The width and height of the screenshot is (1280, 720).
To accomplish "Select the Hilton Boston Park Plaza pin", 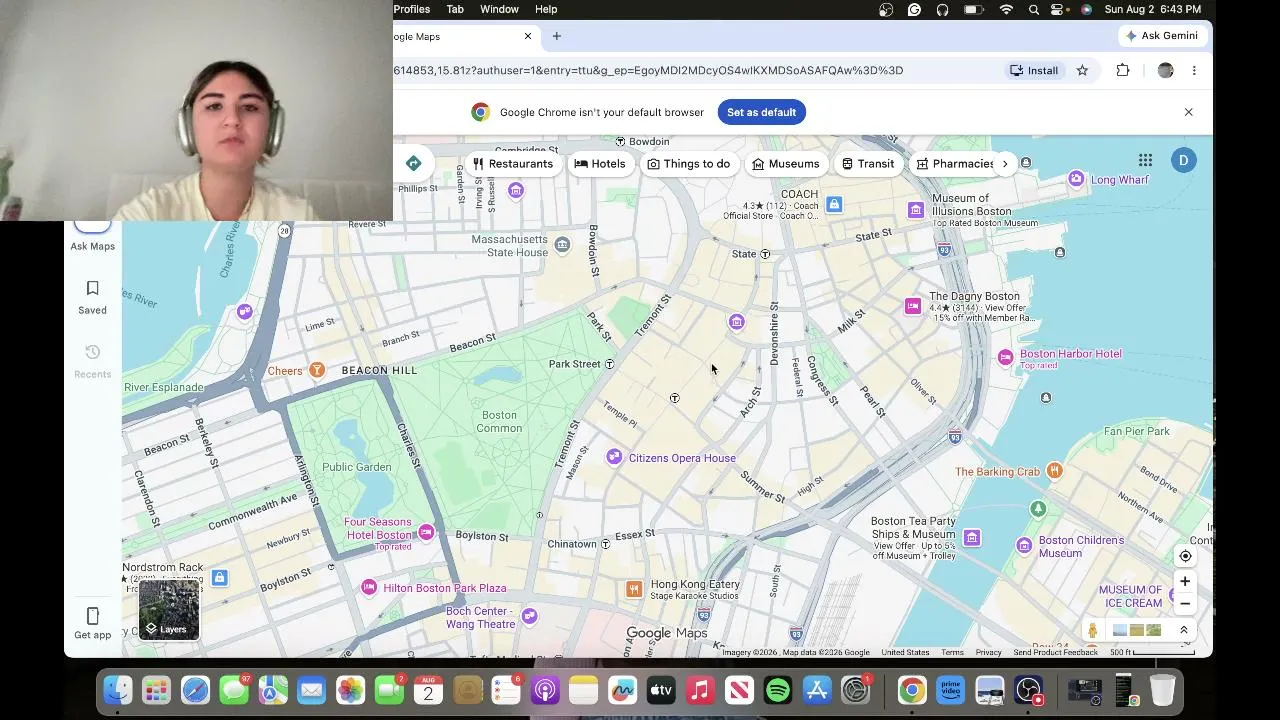I will pyautogui.click(x=369, y=587).
